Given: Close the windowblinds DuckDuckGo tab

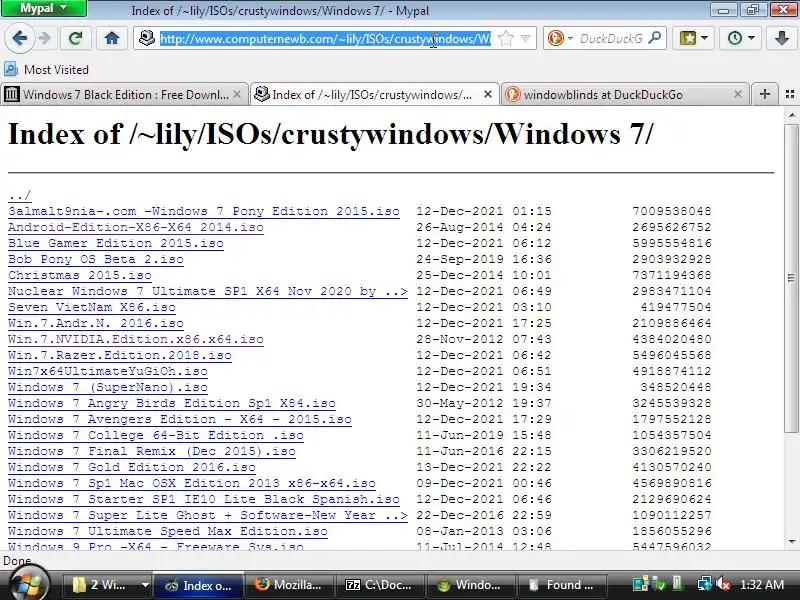Looking at the screenshot, I should pos(738,94).
